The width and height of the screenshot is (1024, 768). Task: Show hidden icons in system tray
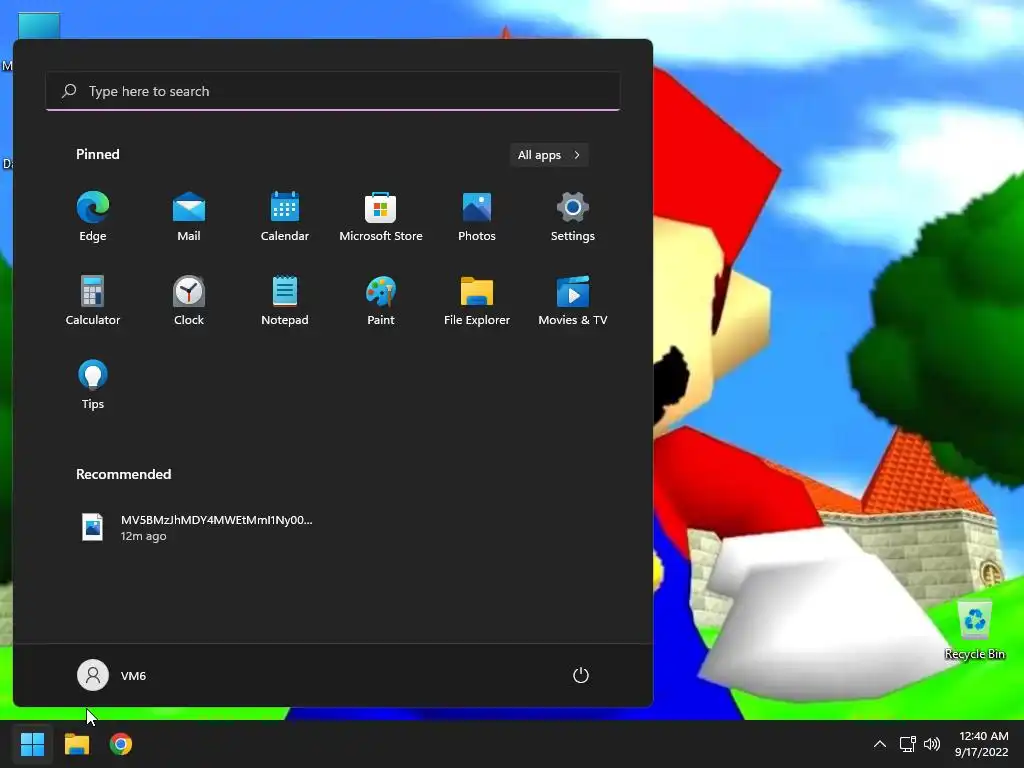pyautogui.click(x=880, y=744)
